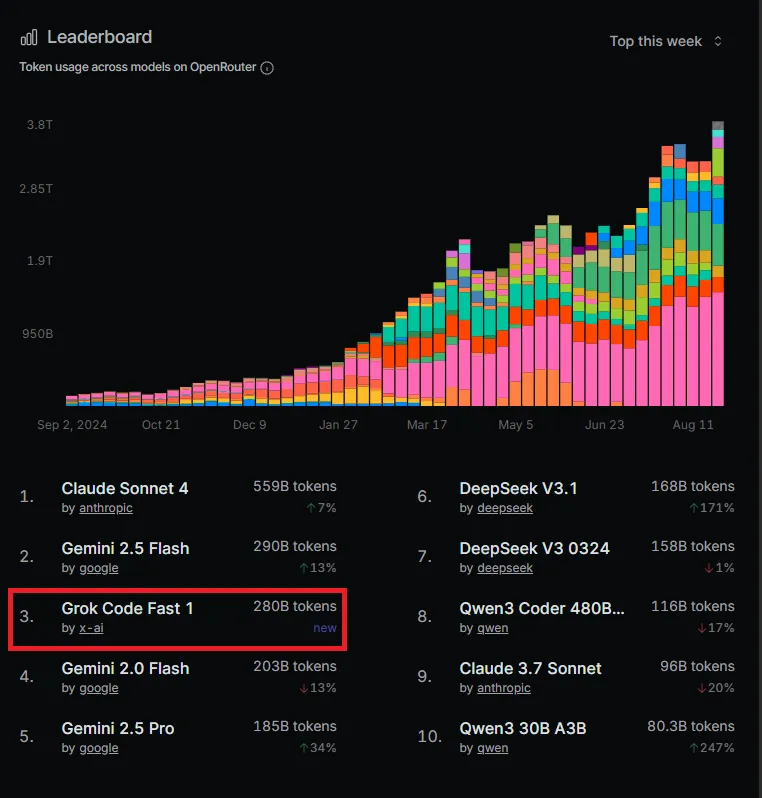The height and width of the screenshot is (798, 762).
Task: Click the 203B tokens value
Action: (295, 667)
